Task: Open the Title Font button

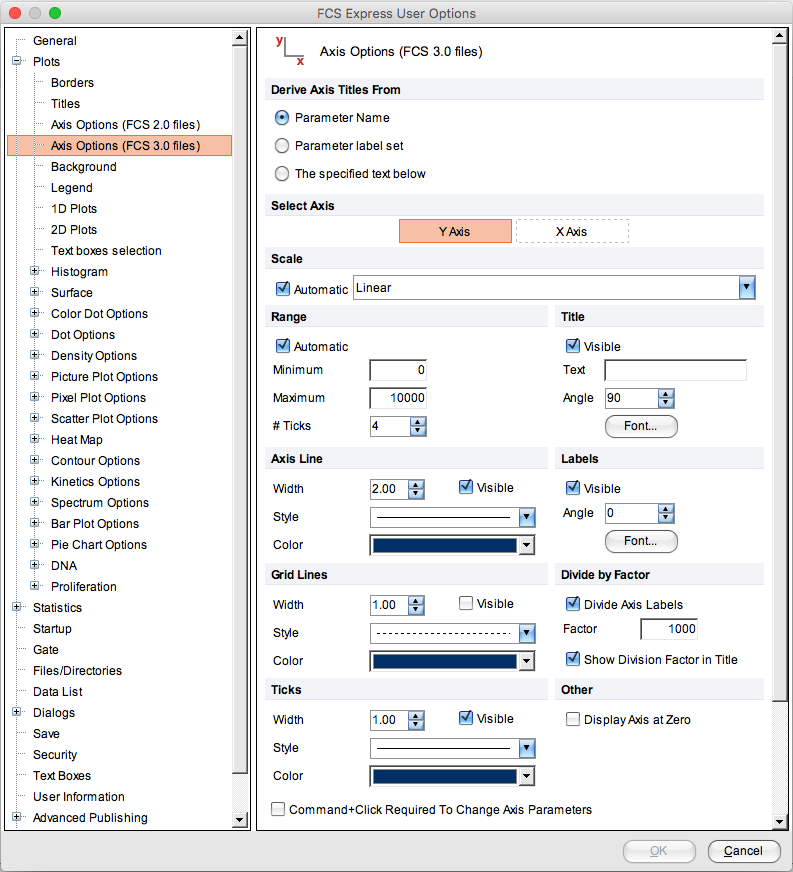Action: (641, 426)
